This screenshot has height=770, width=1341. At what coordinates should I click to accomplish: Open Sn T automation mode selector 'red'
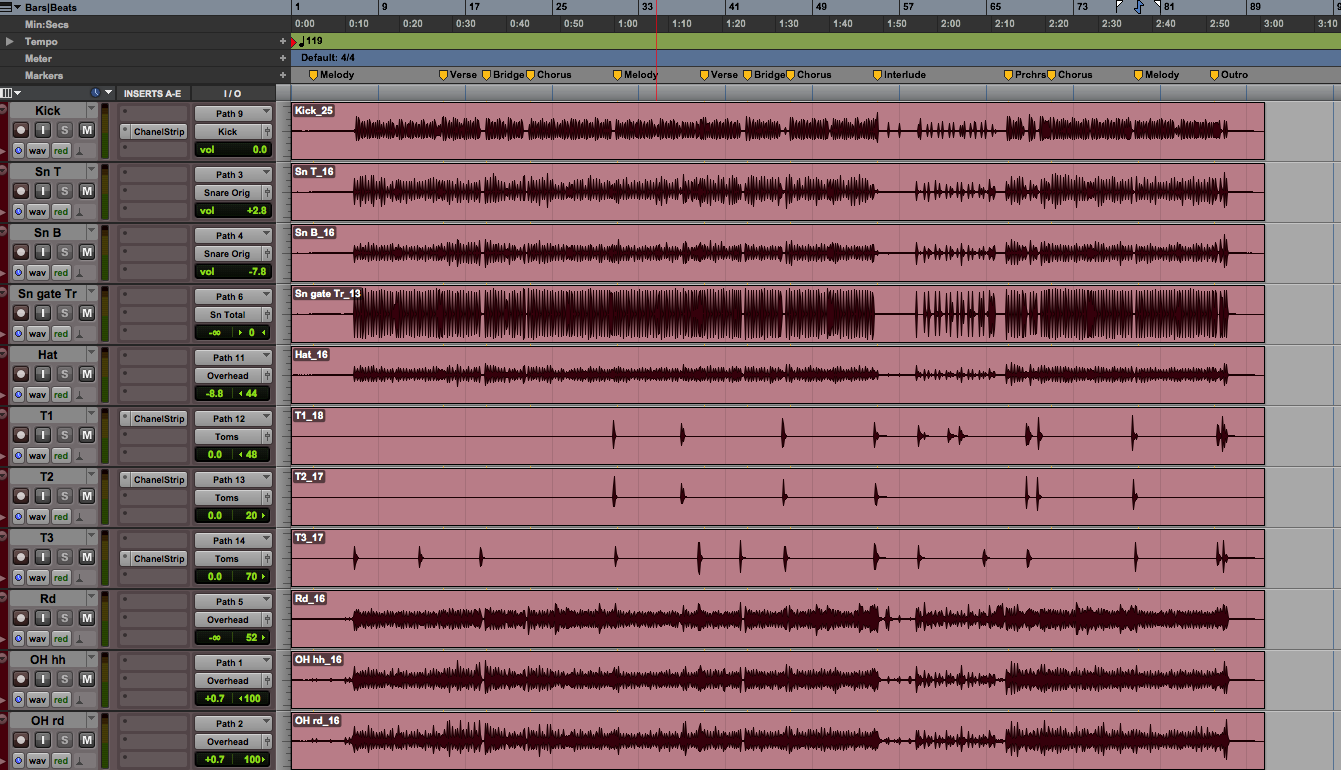click(x=61, y=212)
